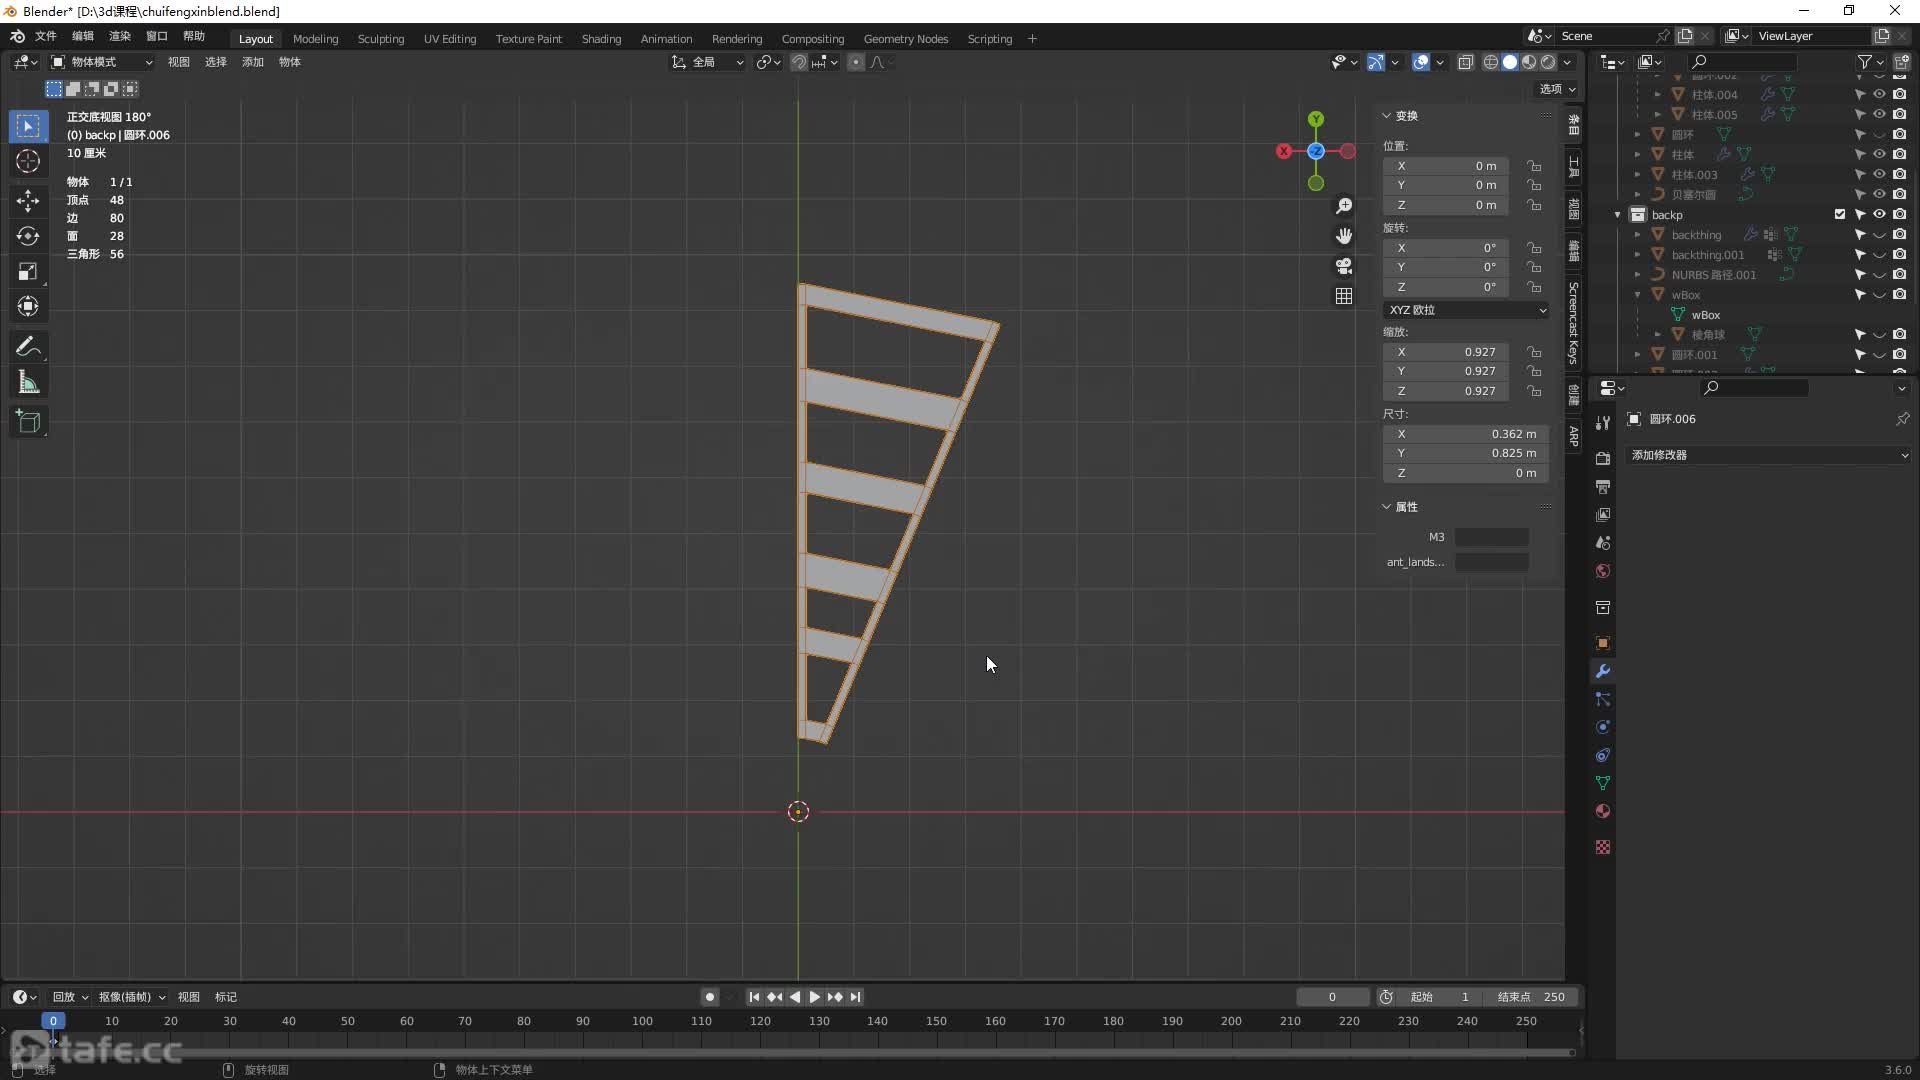Open the 添加修改器 dropdown
The height and width of the screenshot is (1080, 1920).
pyautogui.click(x=1767, y=455)
